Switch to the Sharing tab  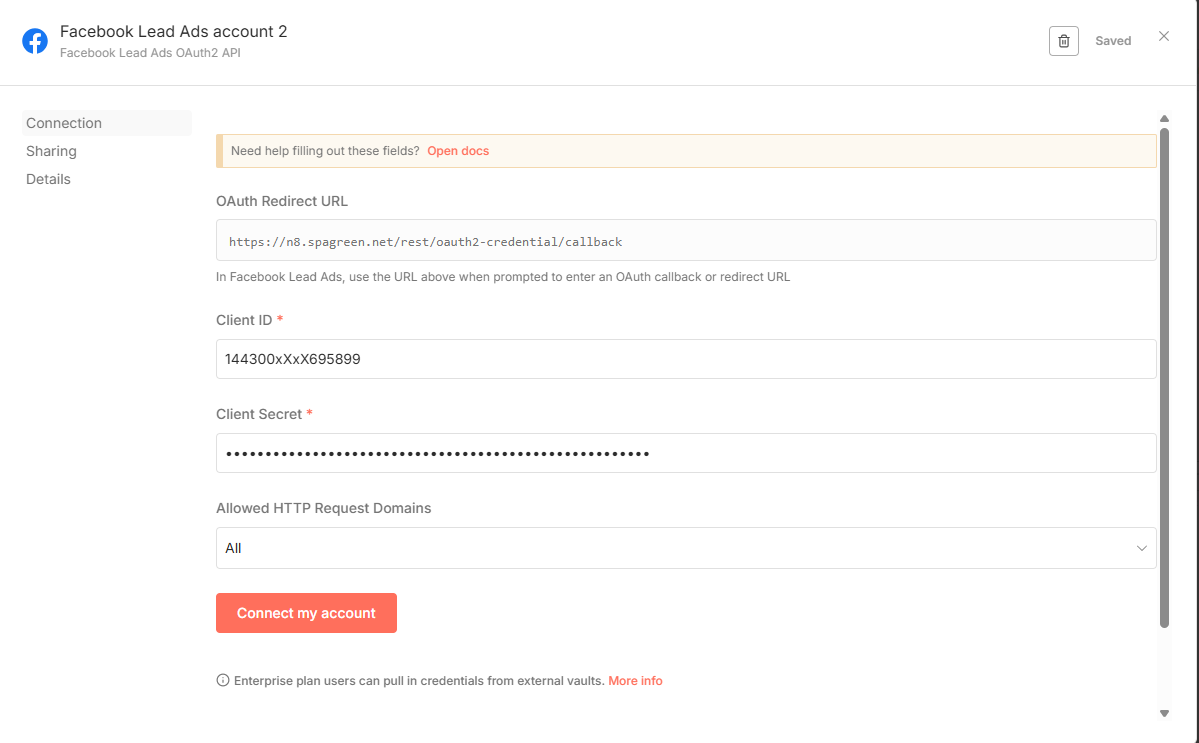[x=51, y=151]
